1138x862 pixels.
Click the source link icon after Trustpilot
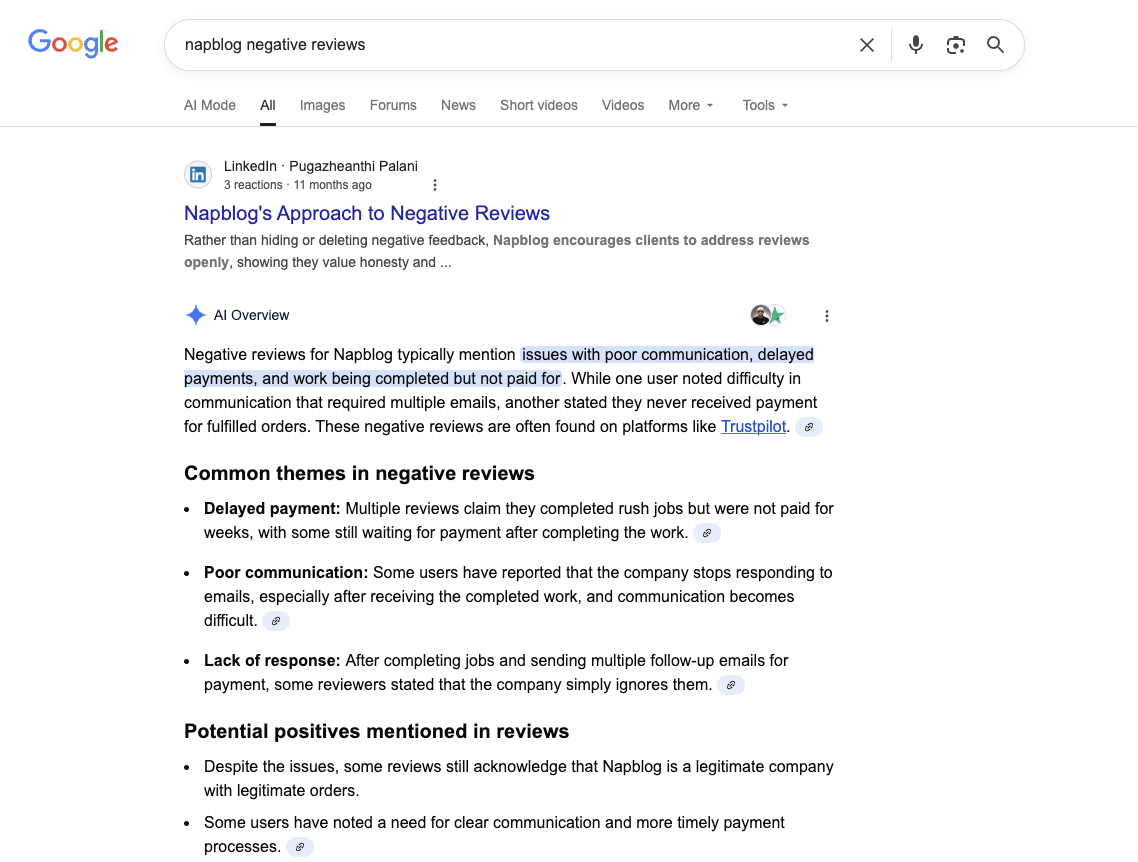pyautogui.click(x=809, y=427)
